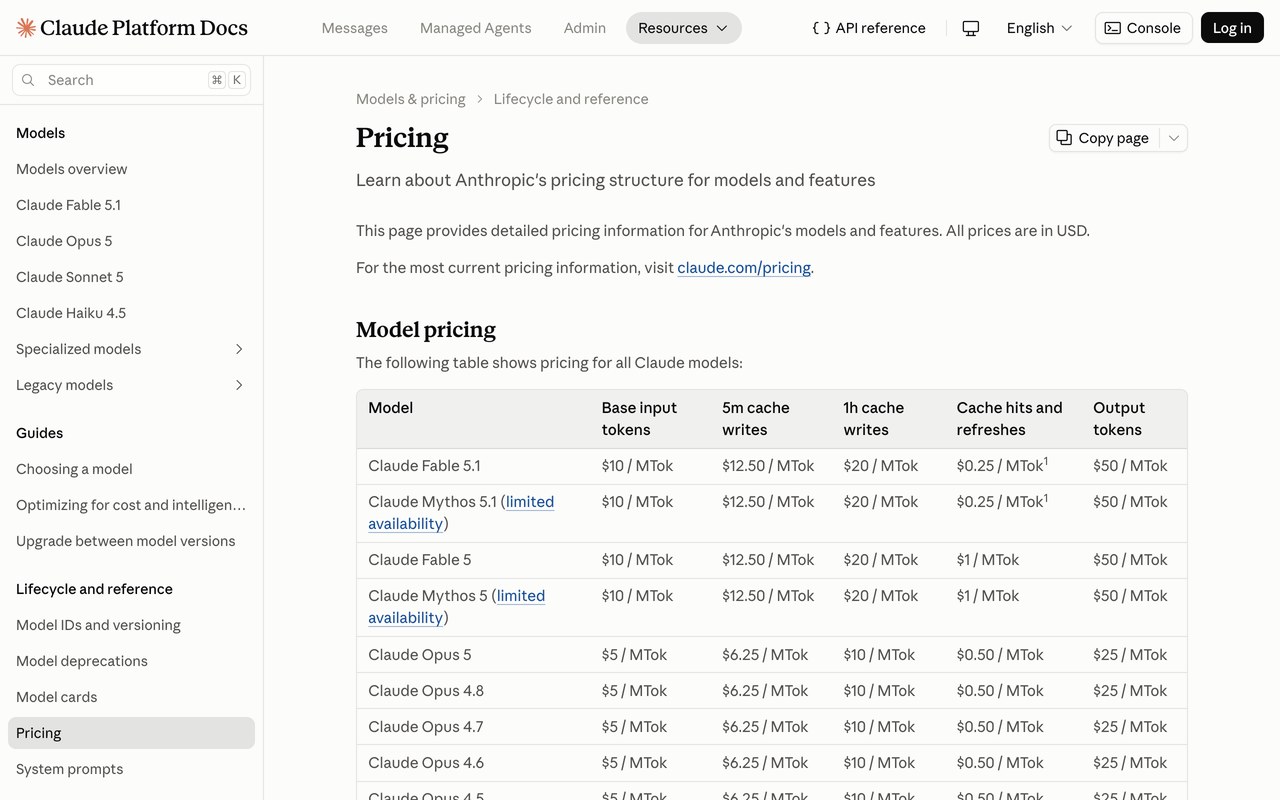Viewport: 1280px width, 800px height.
Task: Click the search magnifier icon
Action: (x=28, y=80)
